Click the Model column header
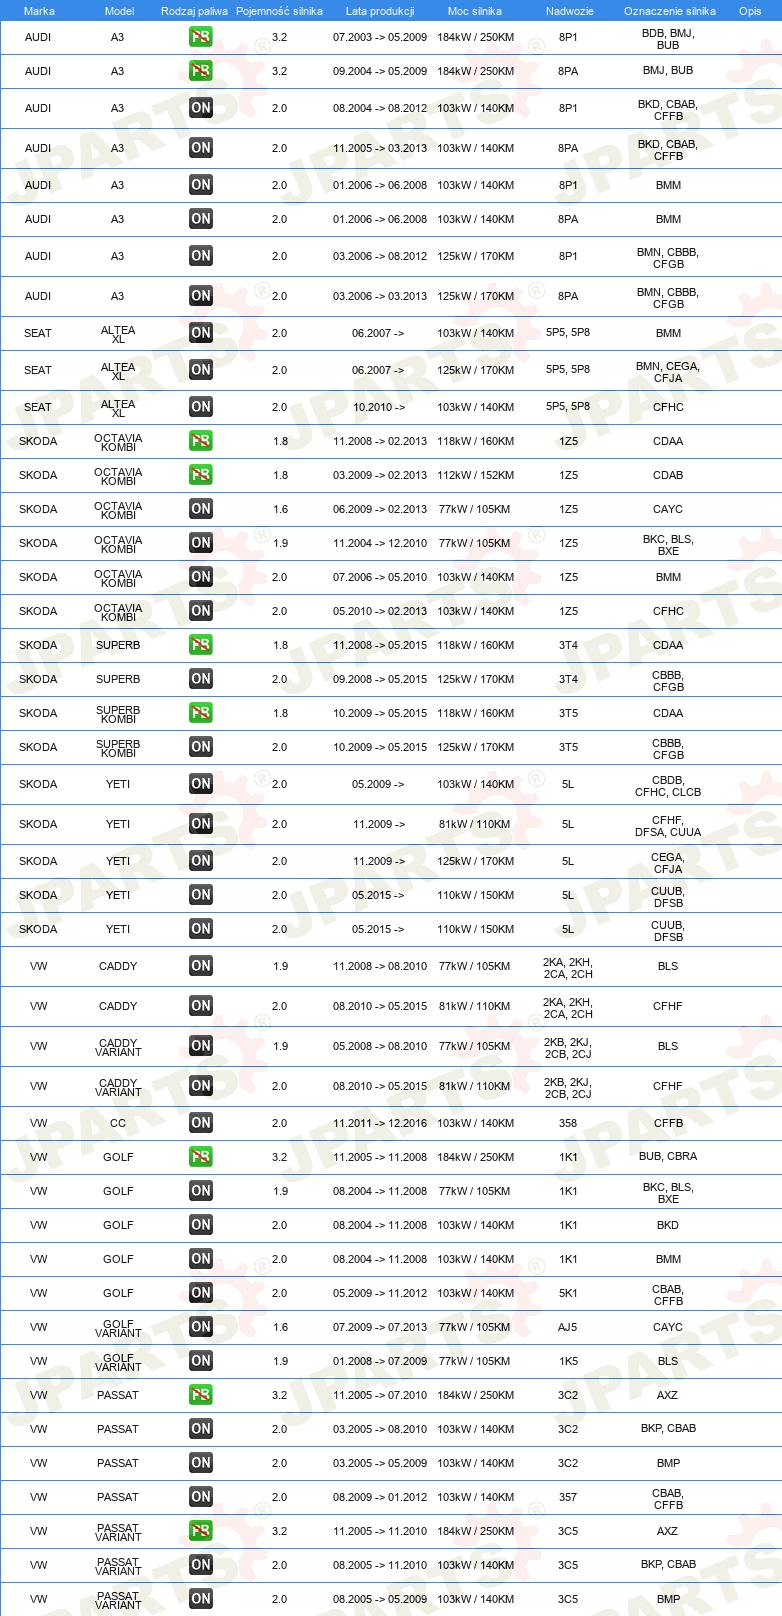 point(119,11)
